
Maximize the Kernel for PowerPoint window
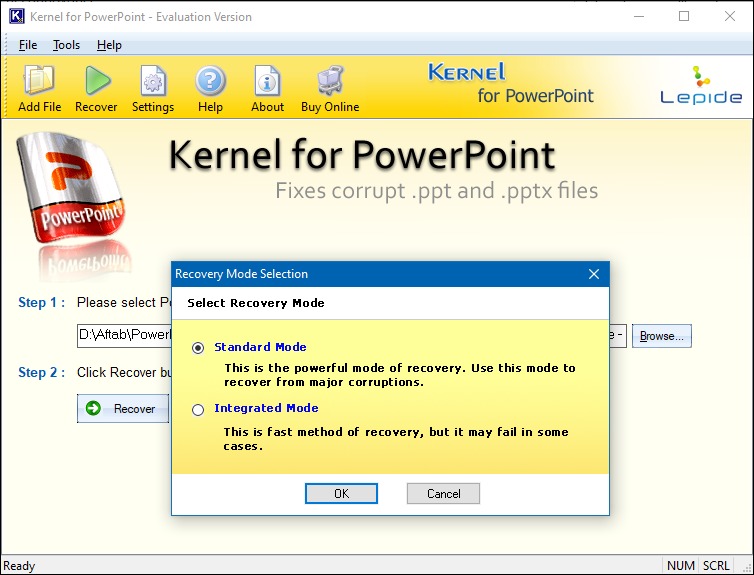pyautogui.click(x=684, y=16)
